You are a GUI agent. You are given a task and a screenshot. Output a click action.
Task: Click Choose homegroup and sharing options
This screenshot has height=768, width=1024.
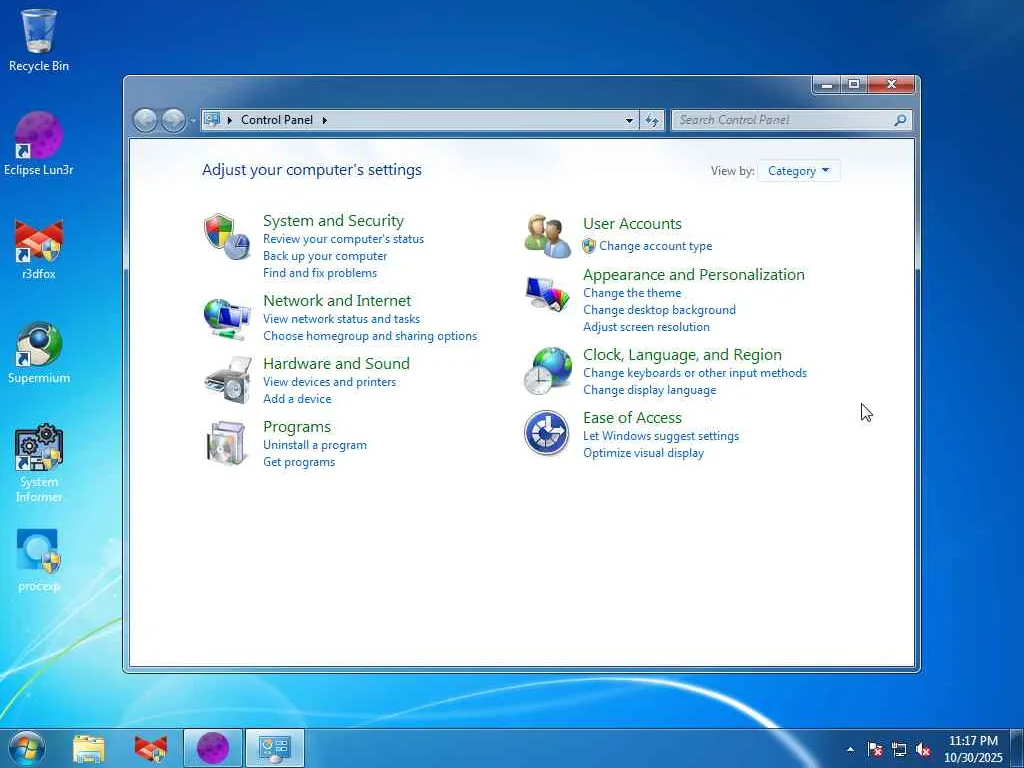(370, 336)
